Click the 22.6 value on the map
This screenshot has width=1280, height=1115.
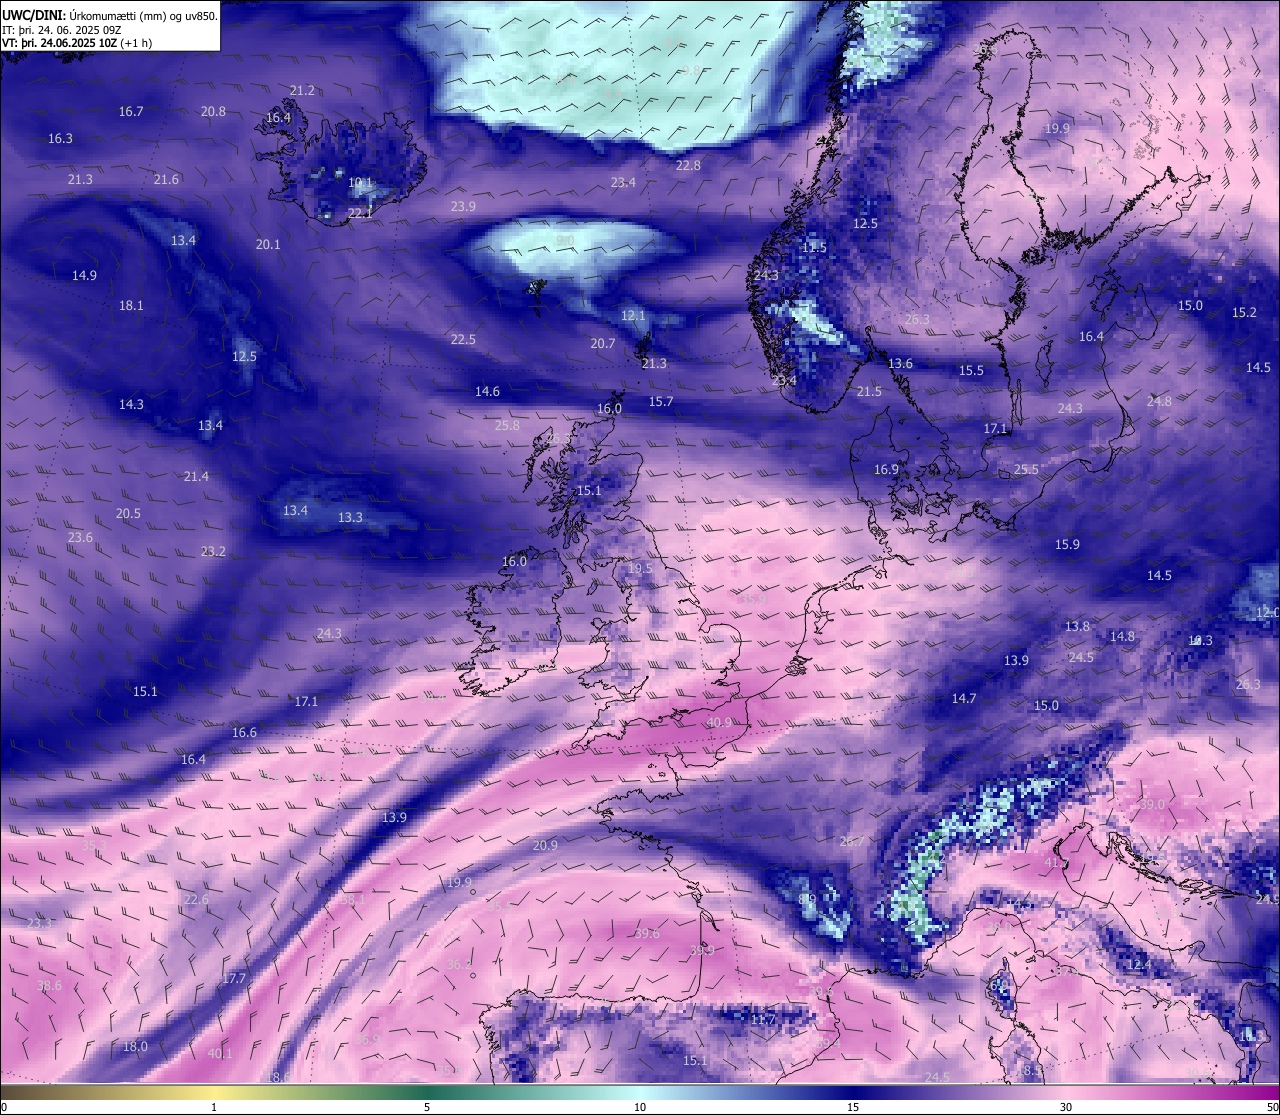[196, 899]
